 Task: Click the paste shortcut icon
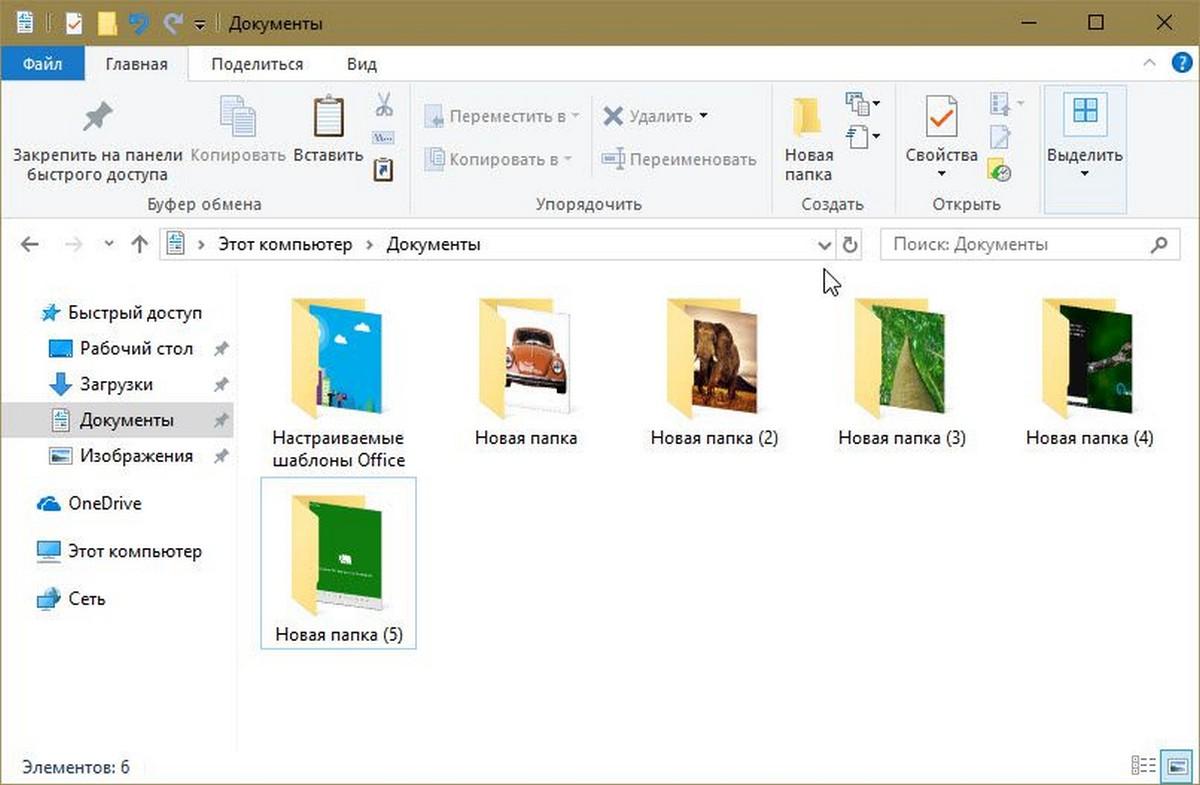[383, 169]
